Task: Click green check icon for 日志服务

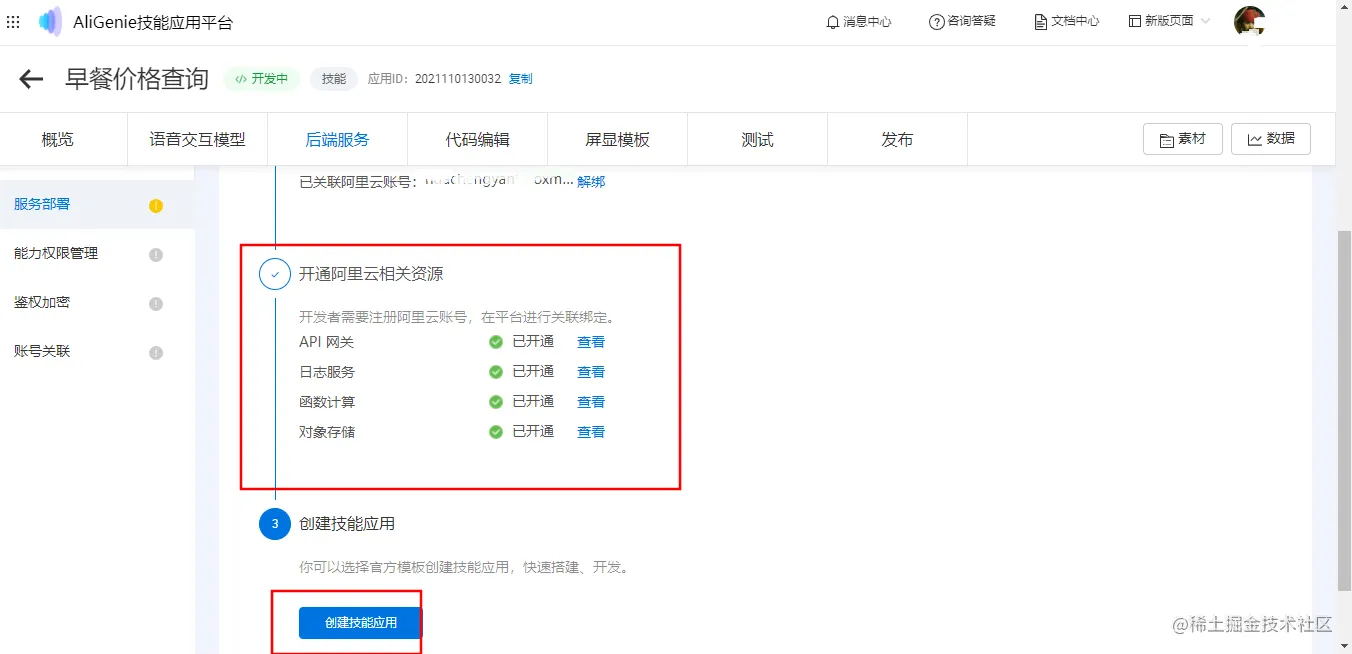Action: pyautogui.click(x=496, y=372)
